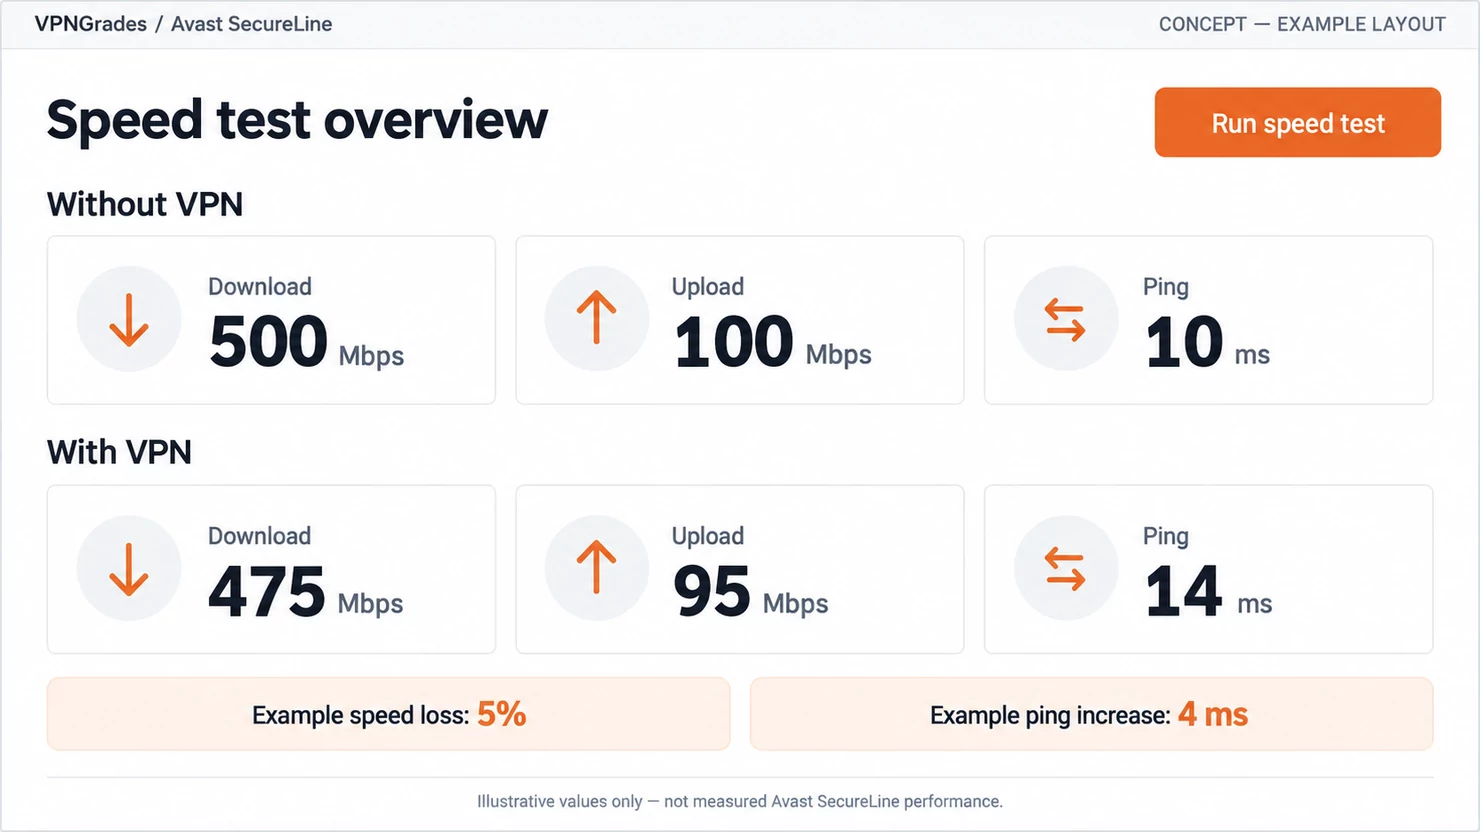Select the 10 ms ping value
This screenshot has width=1480, height=832.
tap(1207, 342)
